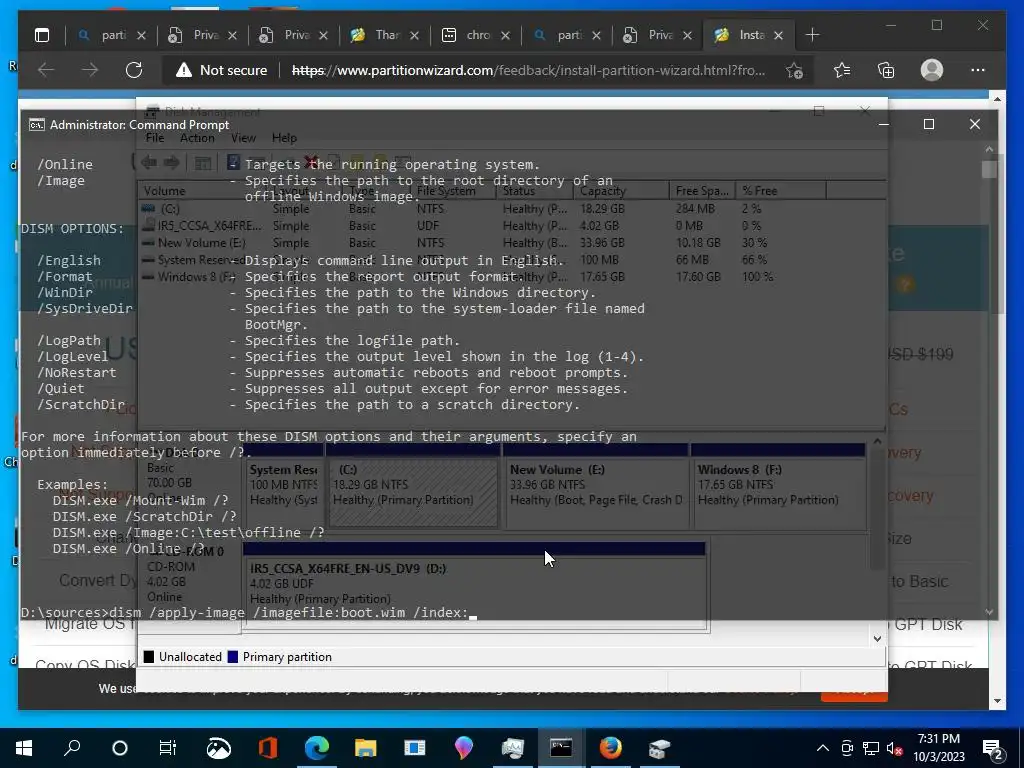Click the muted volume tray icon
The image size is (1024, 768).
(x=894, y=748)
